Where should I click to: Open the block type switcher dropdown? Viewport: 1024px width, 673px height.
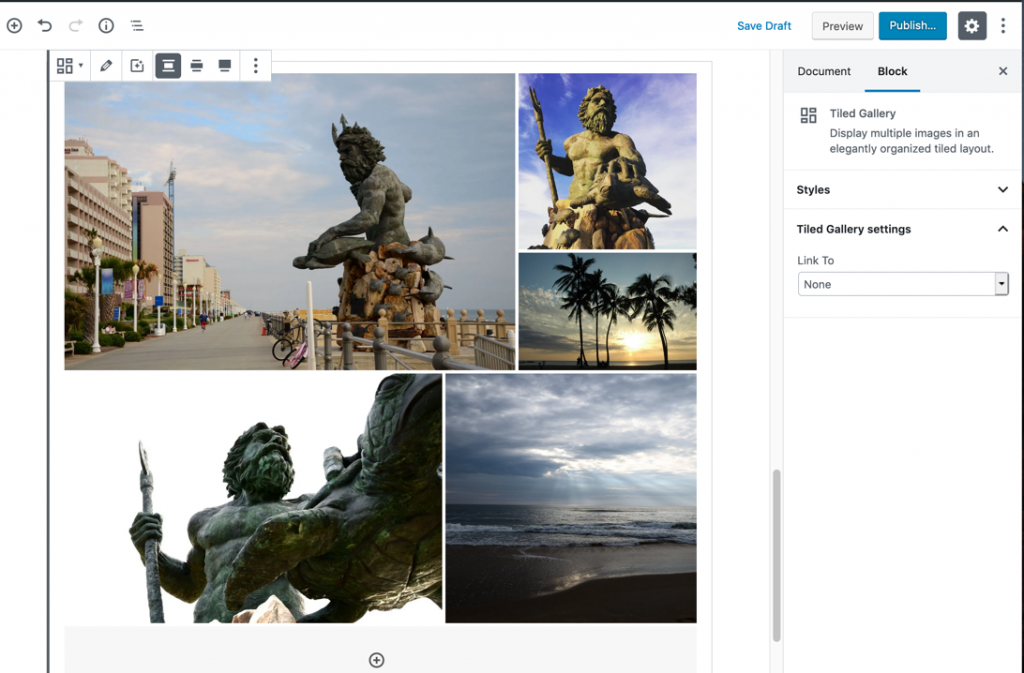coord(70,66)
